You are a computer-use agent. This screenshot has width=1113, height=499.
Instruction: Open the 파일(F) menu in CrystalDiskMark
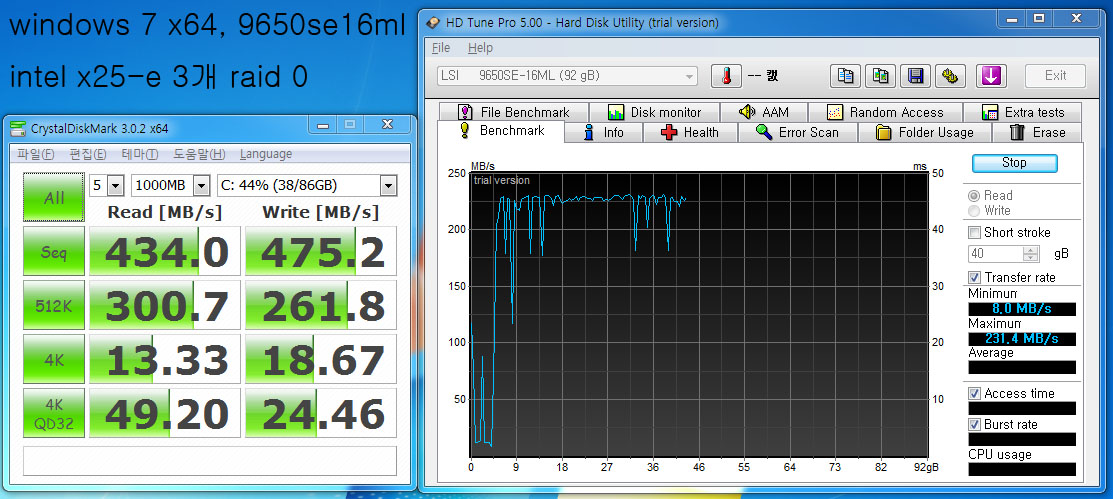(35, 154)
